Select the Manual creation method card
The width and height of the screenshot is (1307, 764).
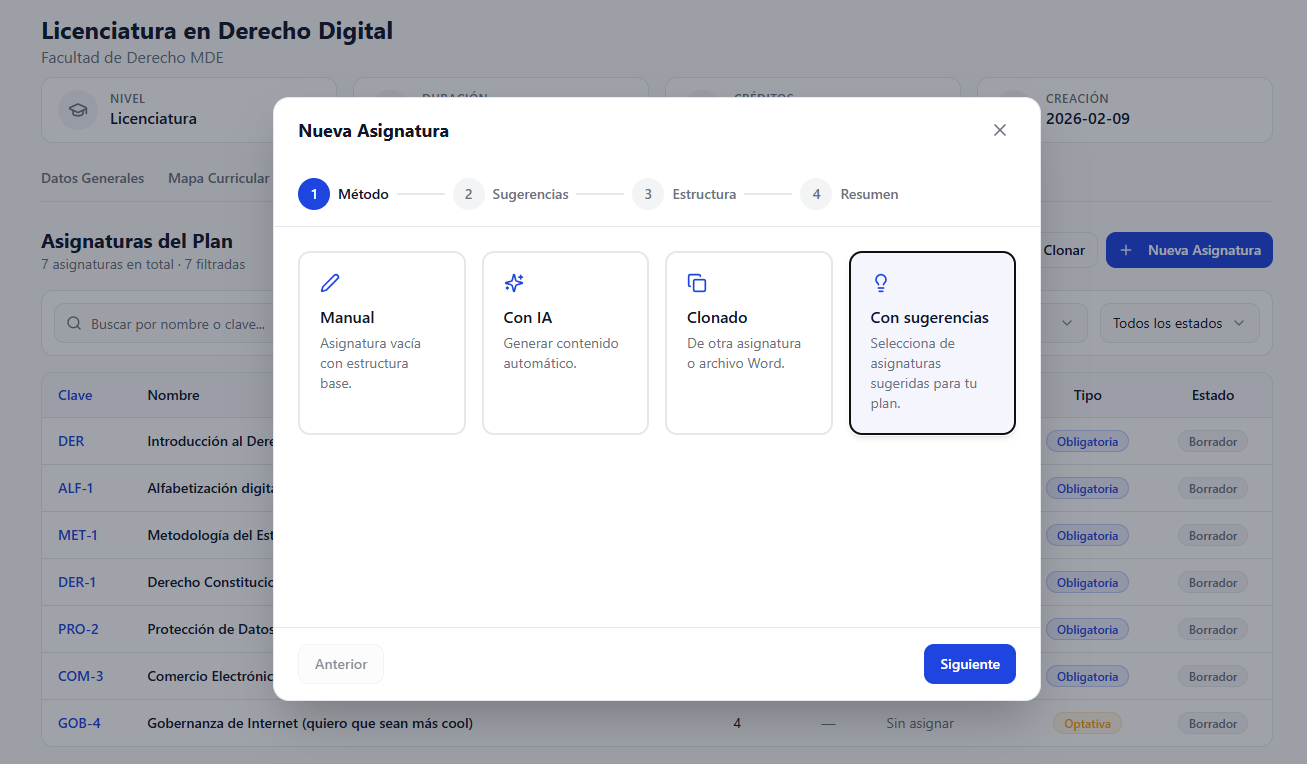pos(381,342)
